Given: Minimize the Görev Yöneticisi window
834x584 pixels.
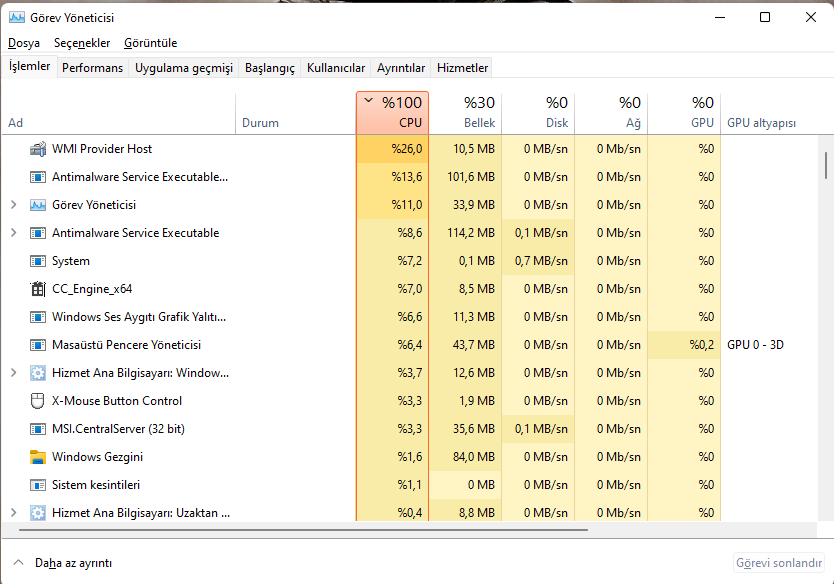Looking at the screenshot, I should click(x=720, y=18).
